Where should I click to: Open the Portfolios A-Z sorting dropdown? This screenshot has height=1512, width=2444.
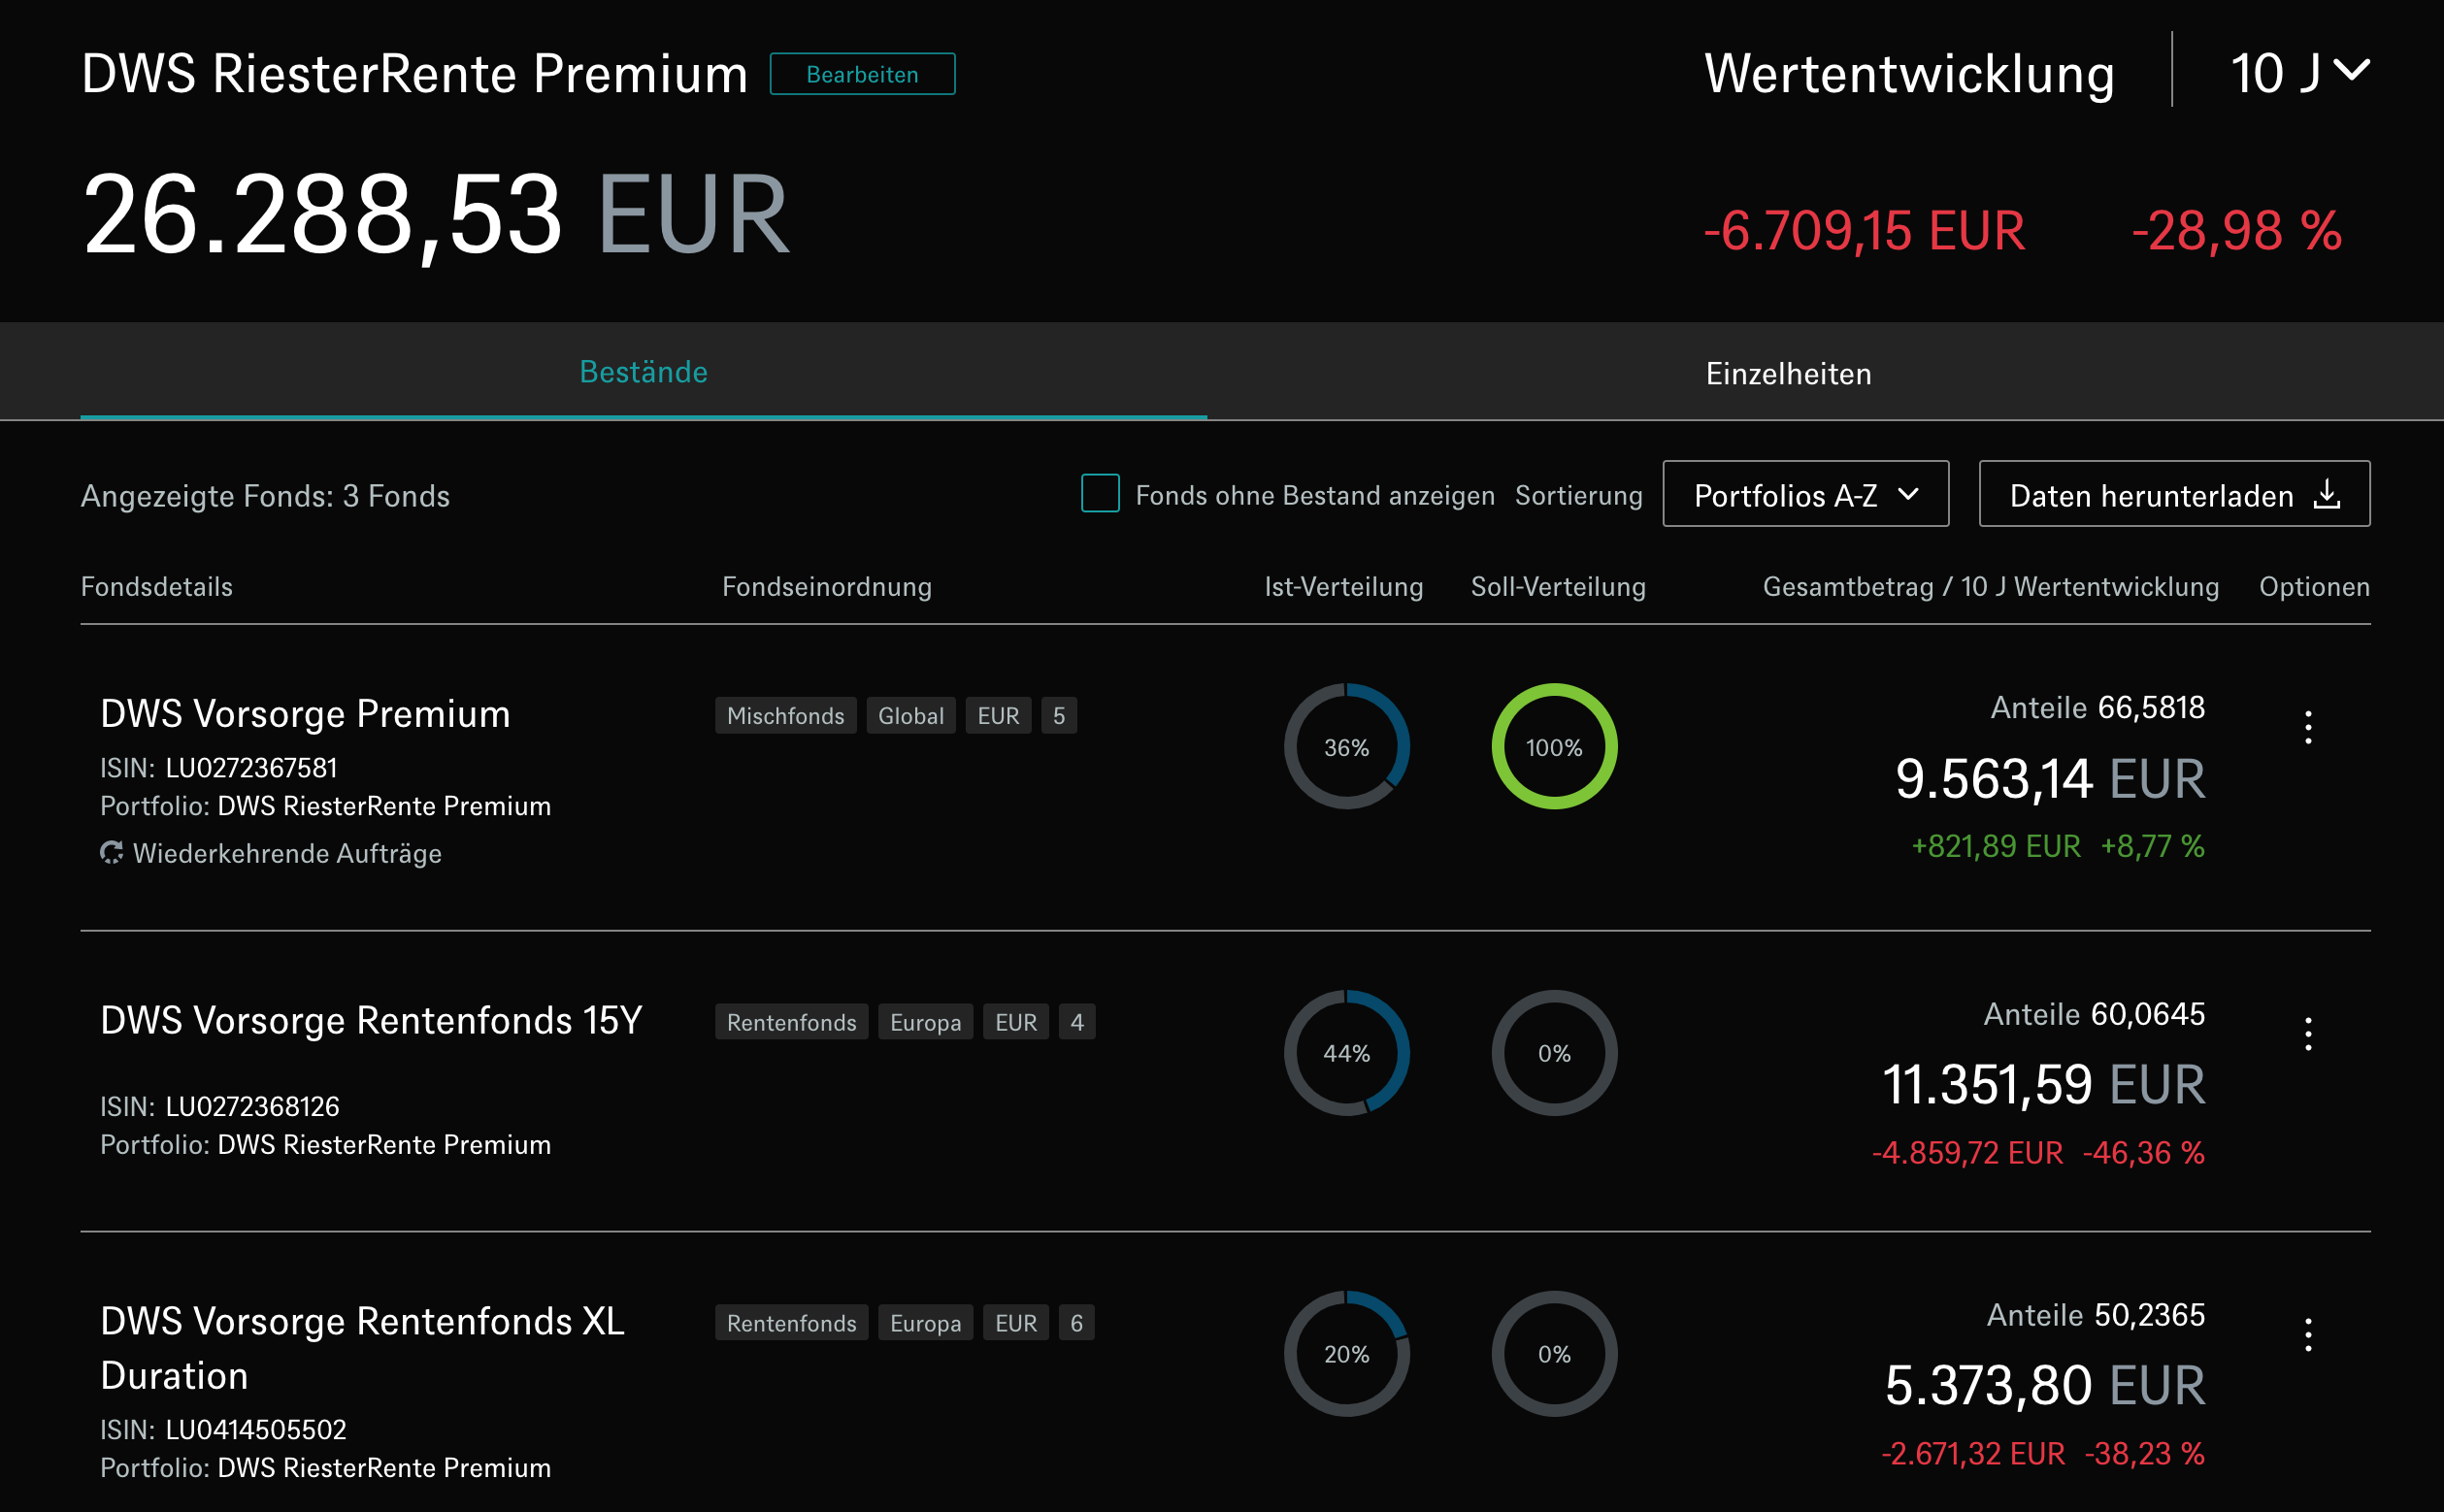pos(1805,494)
